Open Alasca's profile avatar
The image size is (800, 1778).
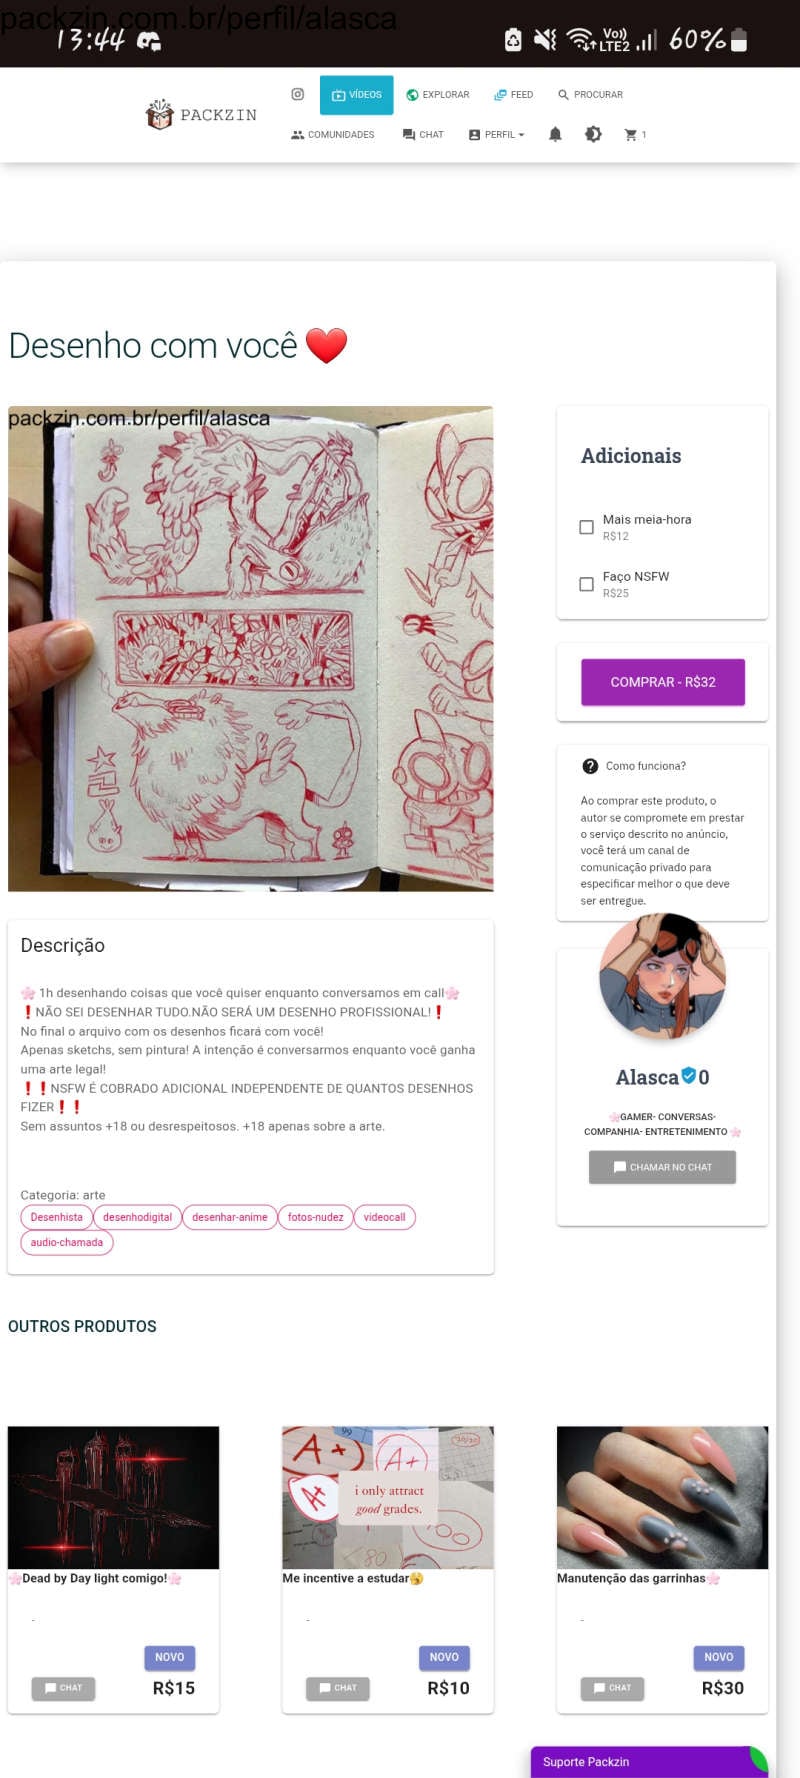click(x=662, y=976)
